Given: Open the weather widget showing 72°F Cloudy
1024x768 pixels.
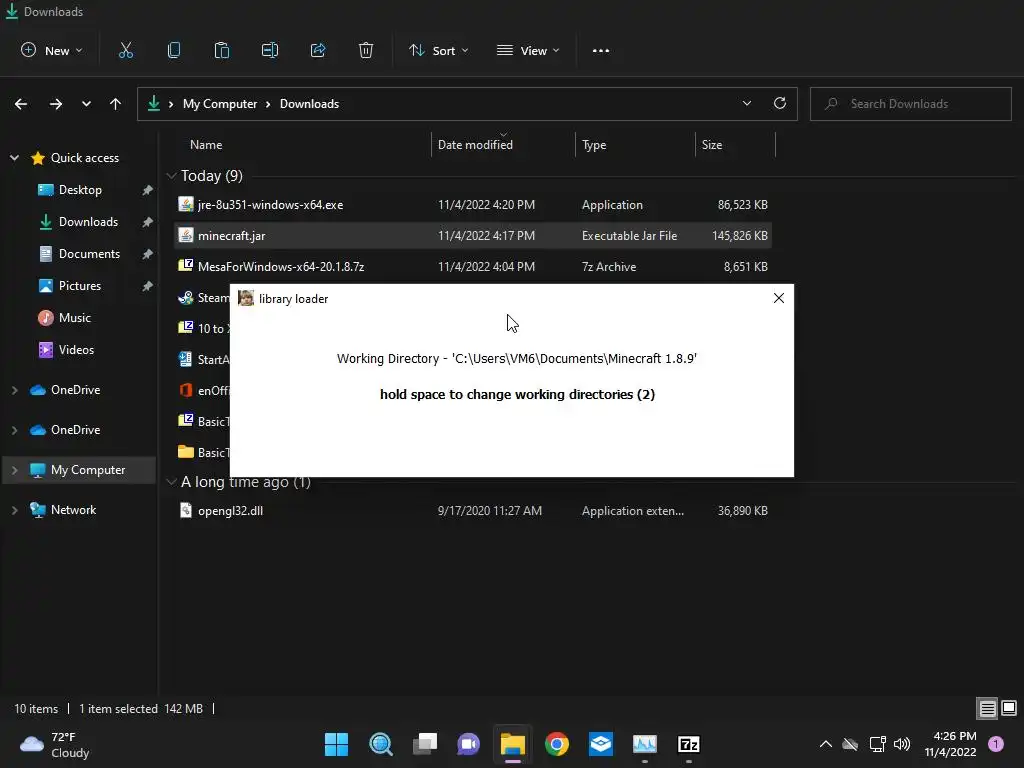Looking at the screenshot, I should [56, 744].
